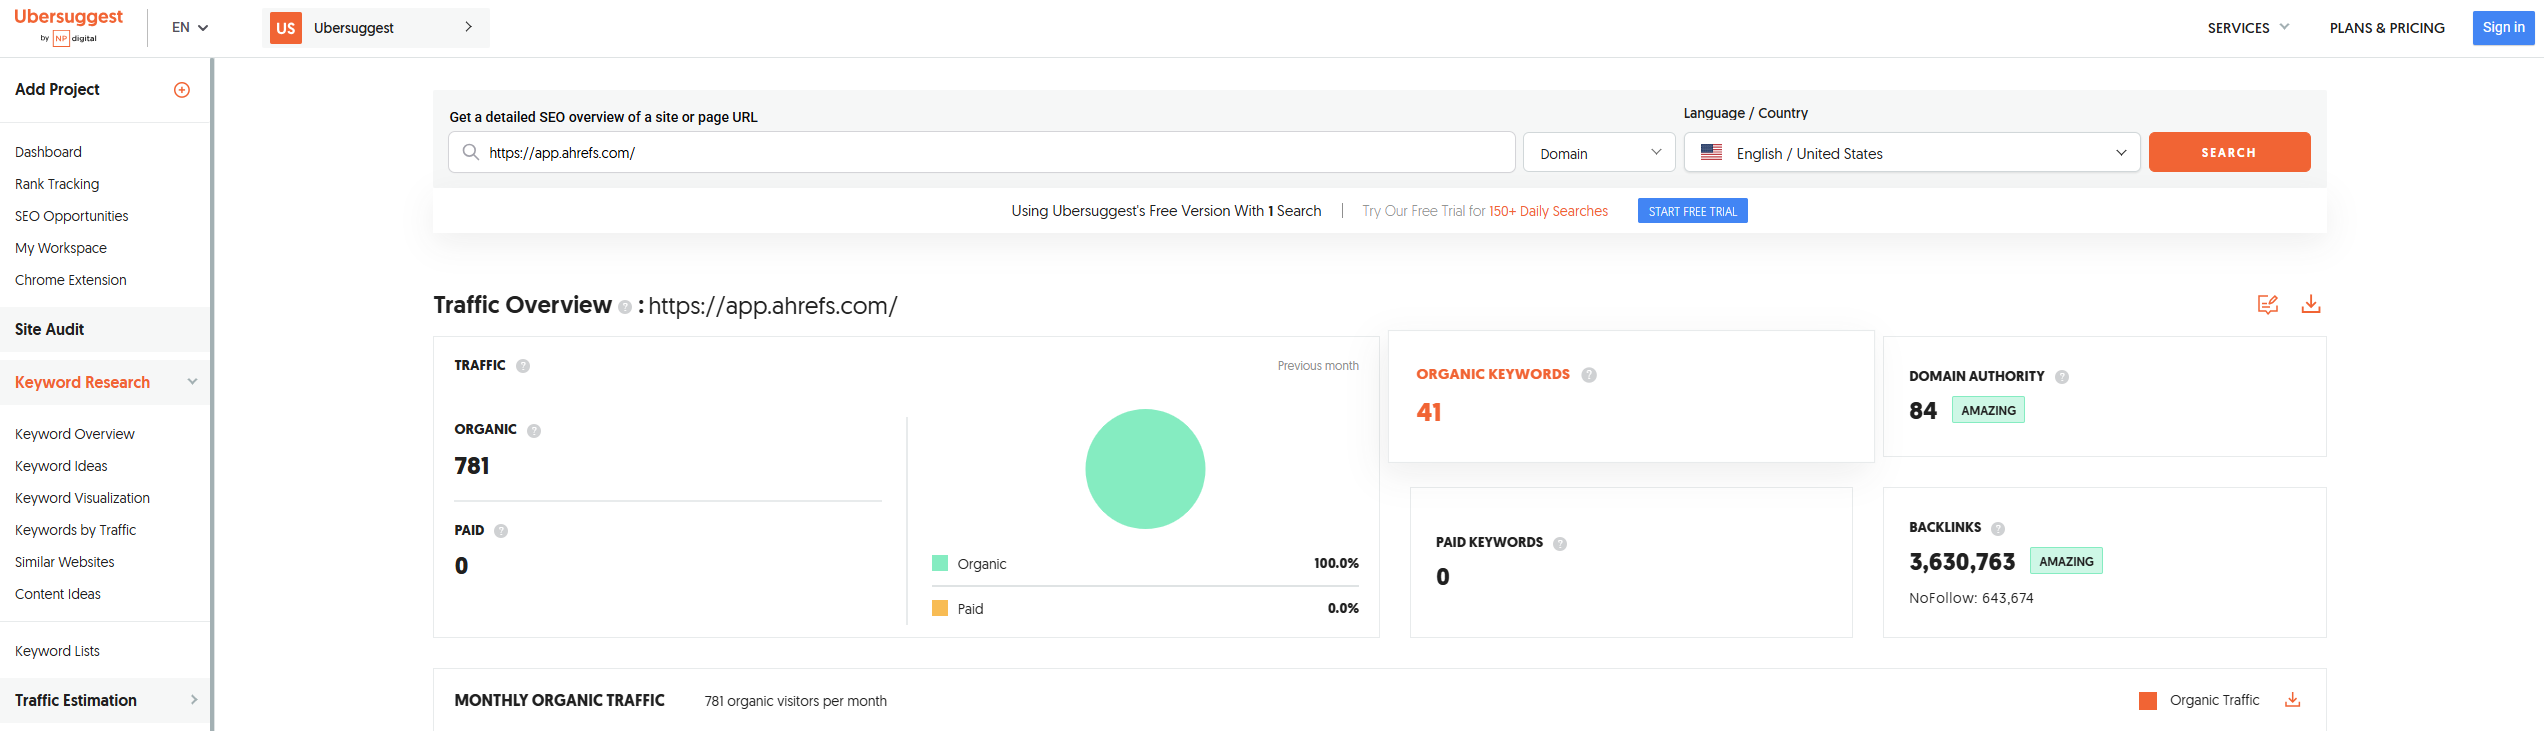
Task: Open Dashboard in the sidebar
Action: click(x=49, y=152)
